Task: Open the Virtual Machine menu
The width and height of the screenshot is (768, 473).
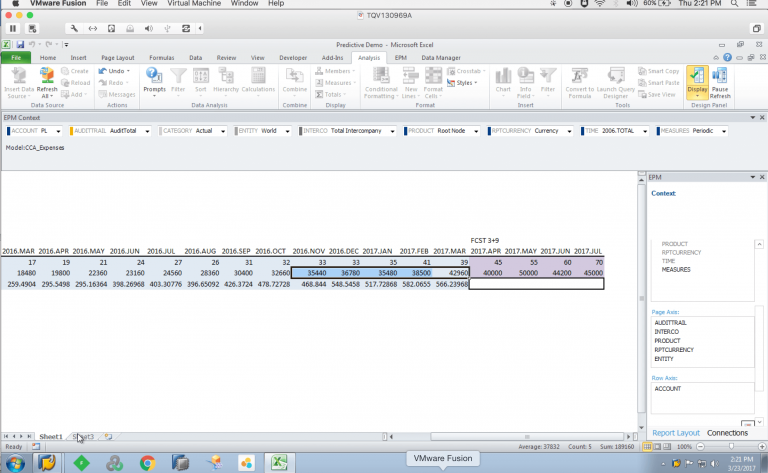Action: 194,3
